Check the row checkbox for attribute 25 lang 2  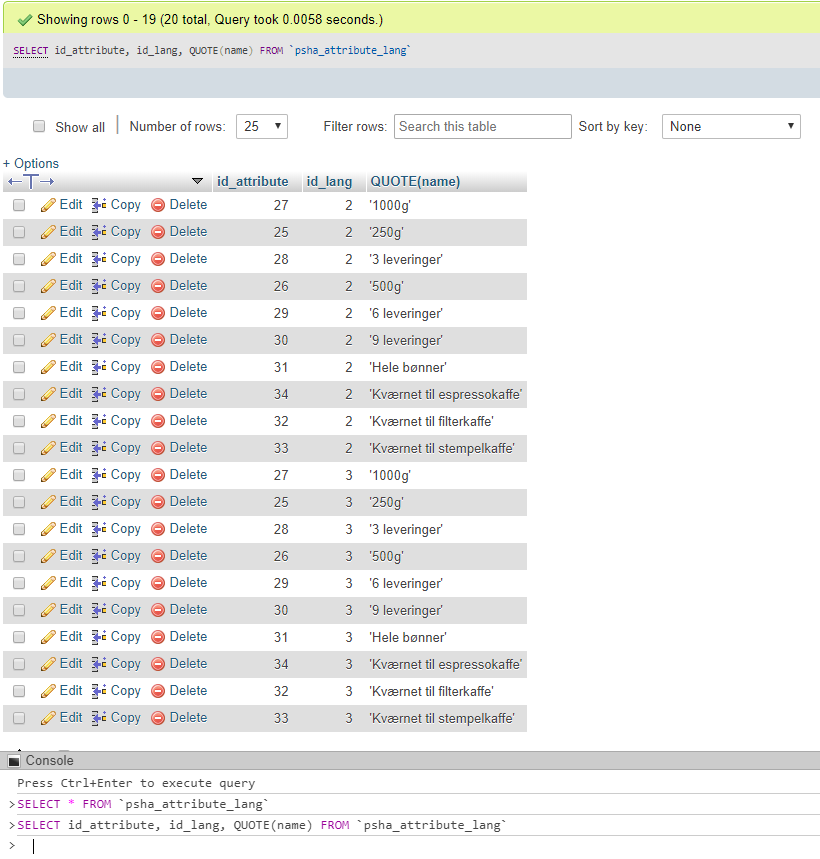[x=19, y=232]
